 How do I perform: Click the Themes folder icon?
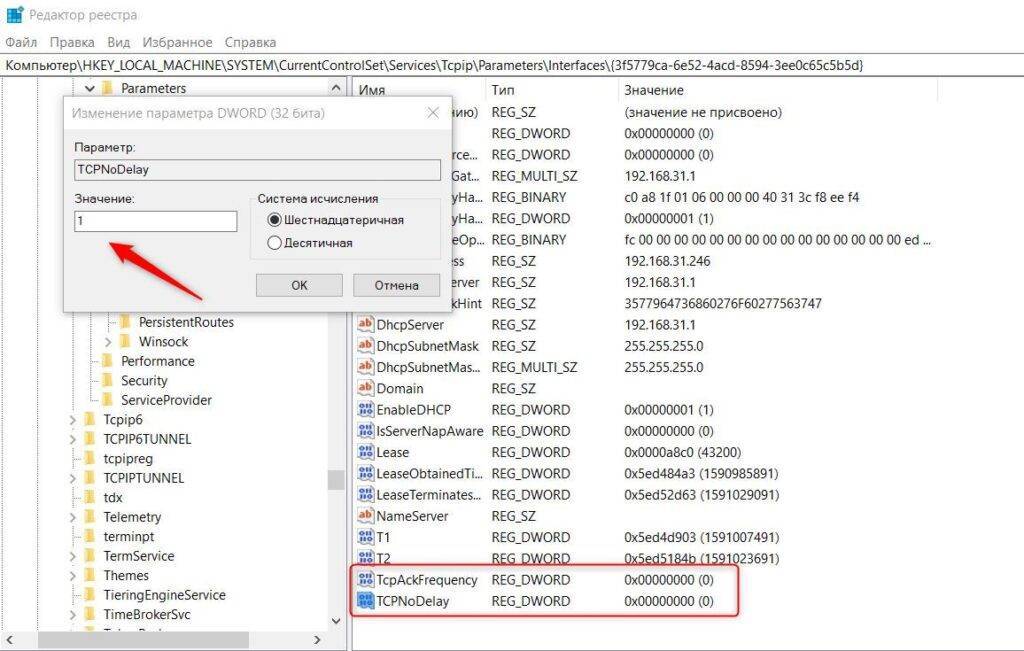(90, 575)
